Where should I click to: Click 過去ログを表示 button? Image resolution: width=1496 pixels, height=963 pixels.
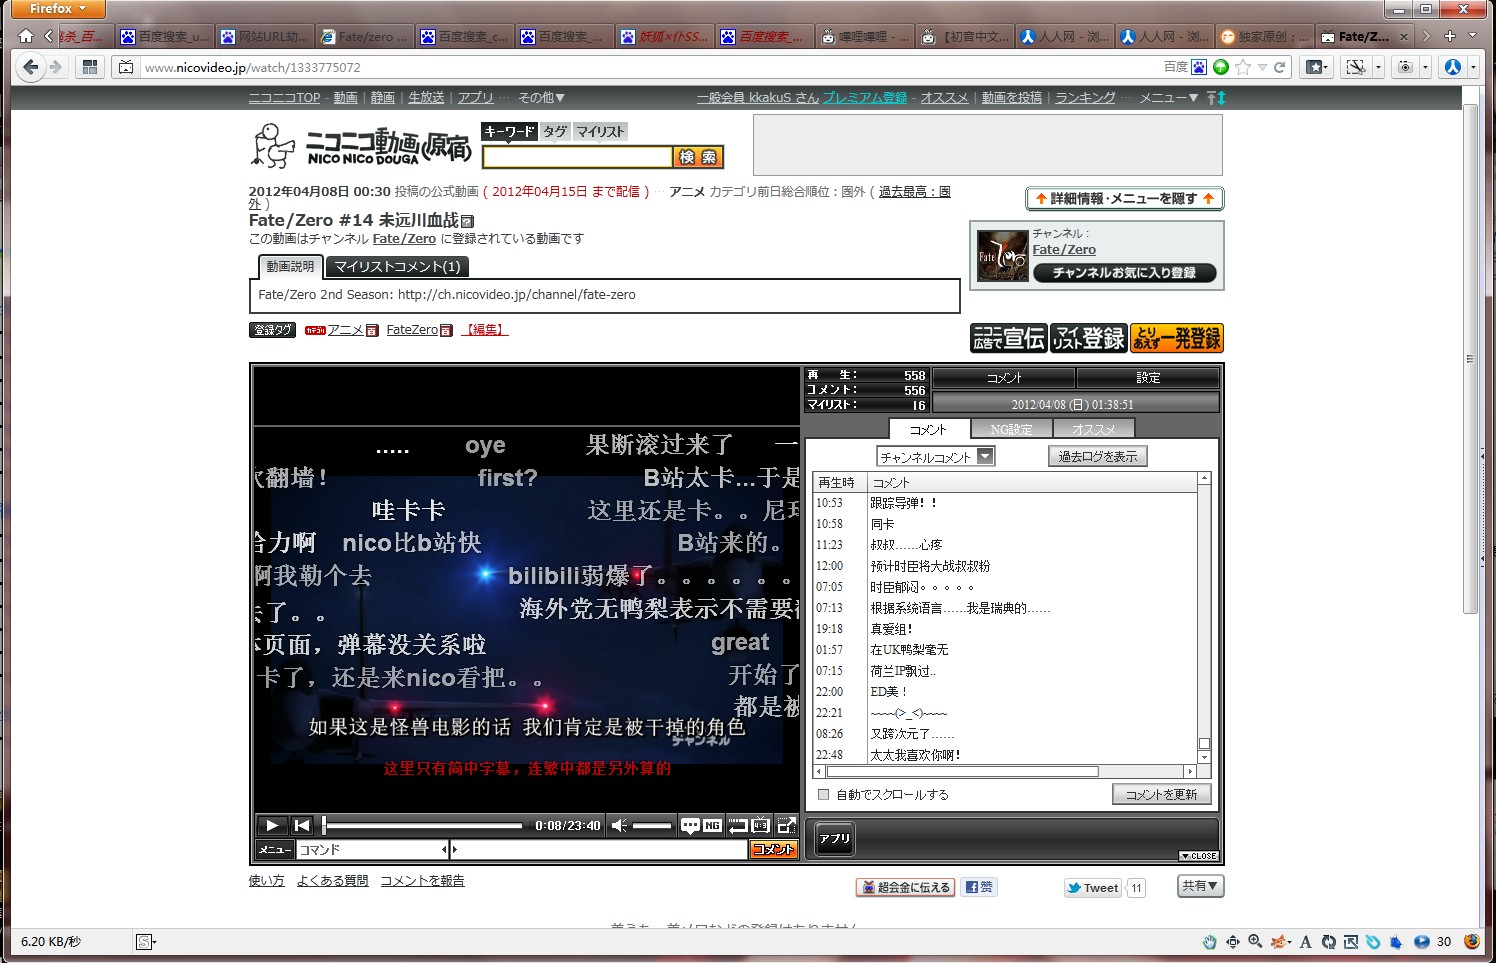pos(1098,457)
